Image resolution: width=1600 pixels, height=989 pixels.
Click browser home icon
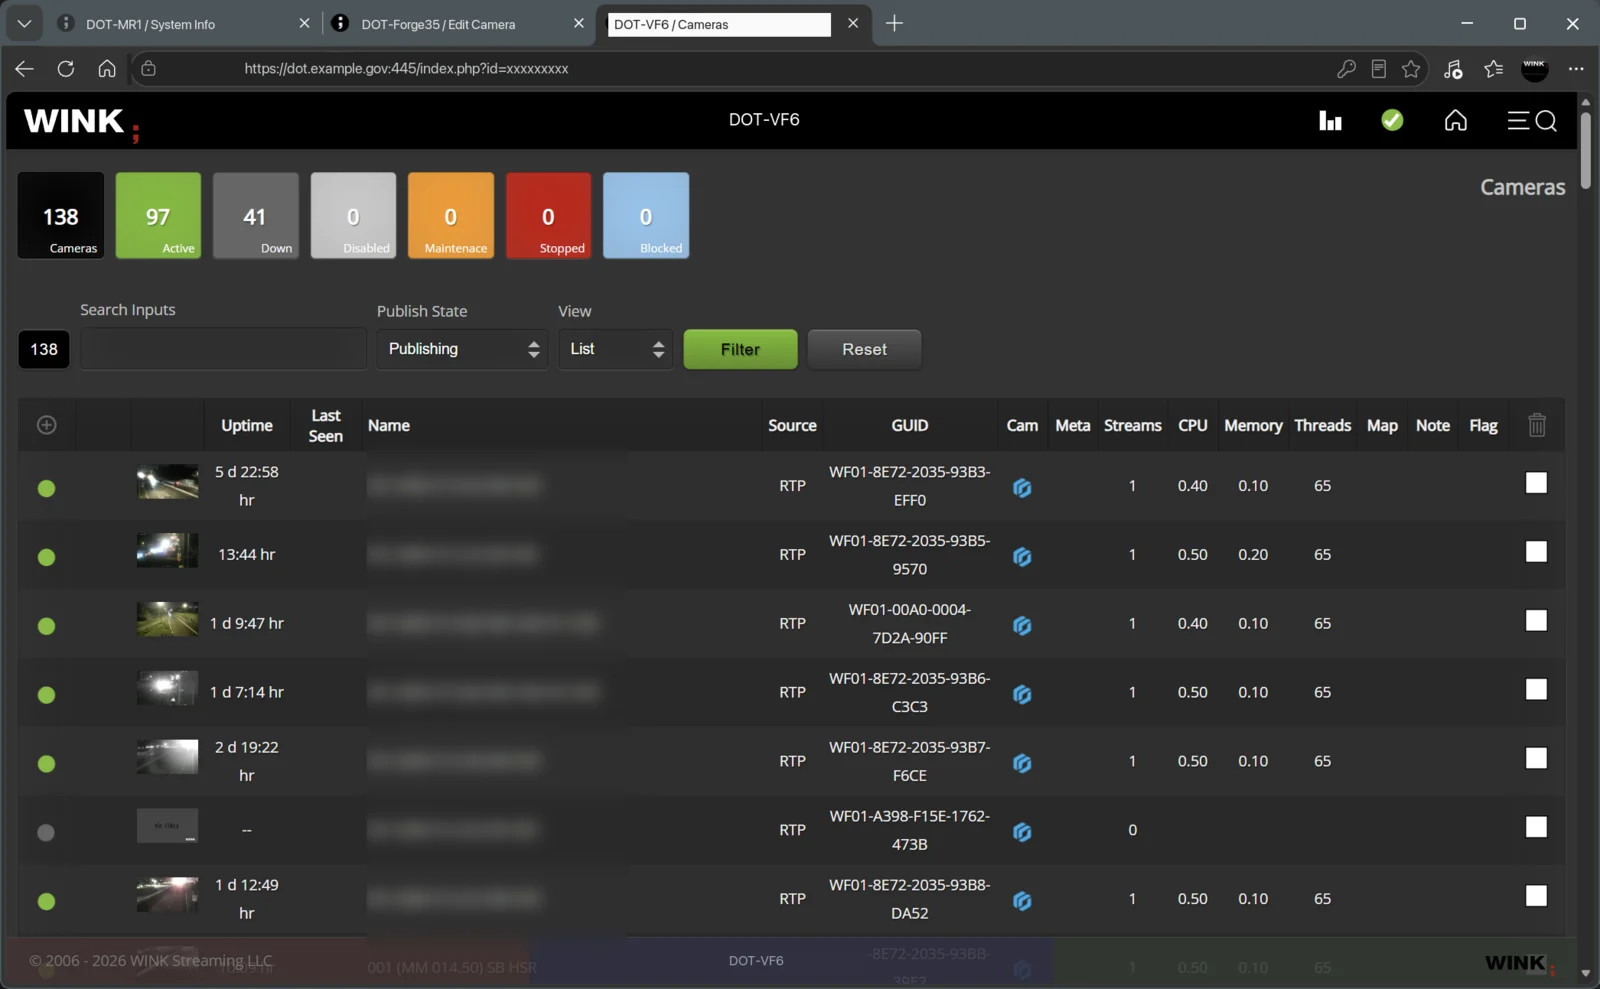pyautogui.click(x=107, y=69)
